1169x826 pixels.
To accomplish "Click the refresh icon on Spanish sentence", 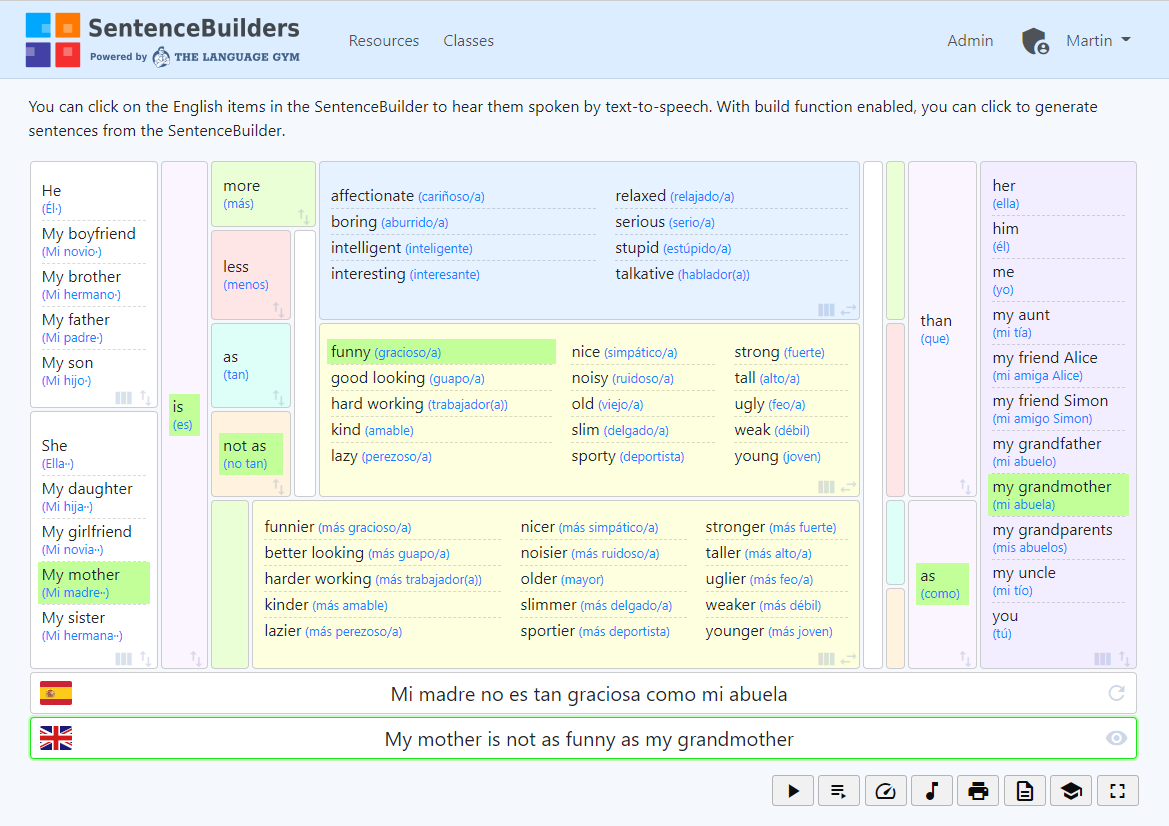I will pos(1116,693).
